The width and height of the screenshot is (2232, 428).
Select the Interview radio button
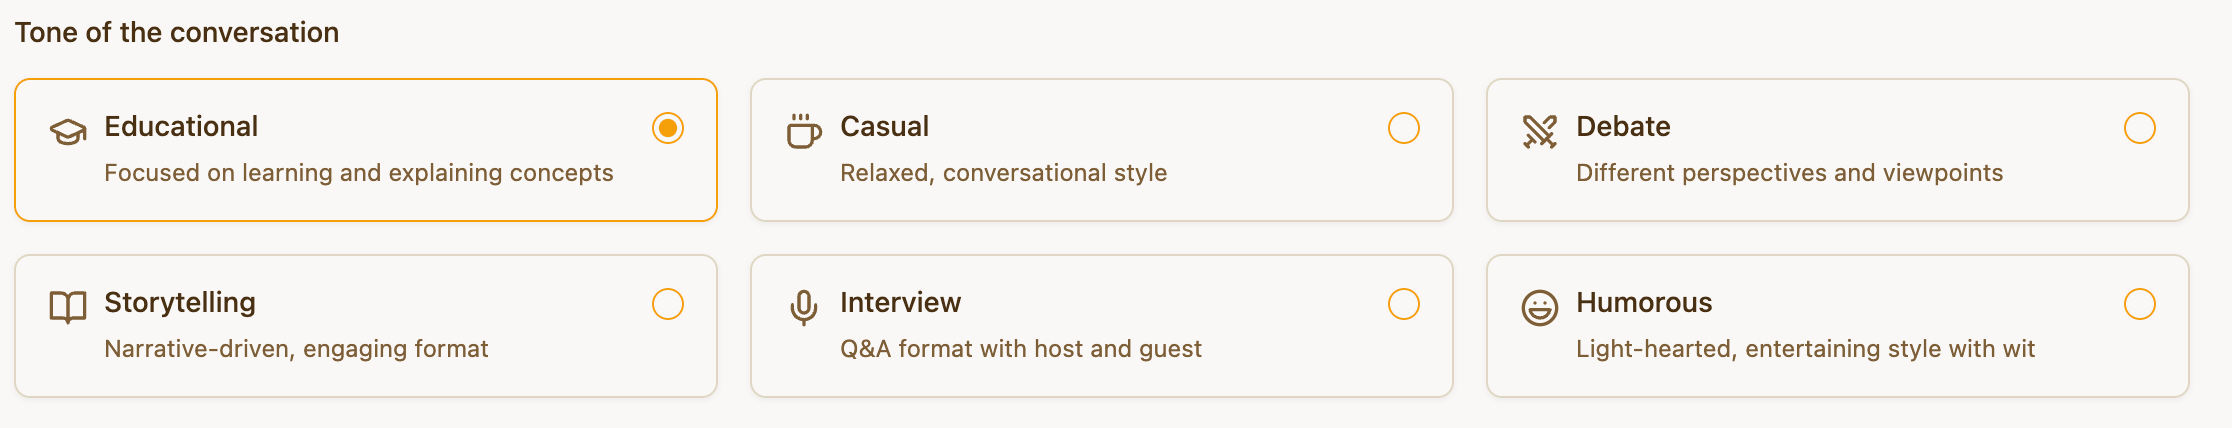pyautogui.click(x=1404, y=304)
